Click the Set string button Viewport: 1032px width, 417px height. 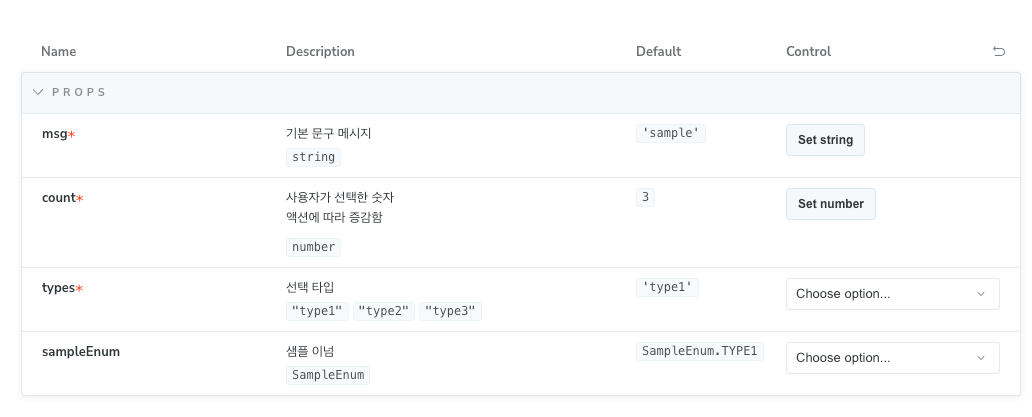[x=825, y=140]
